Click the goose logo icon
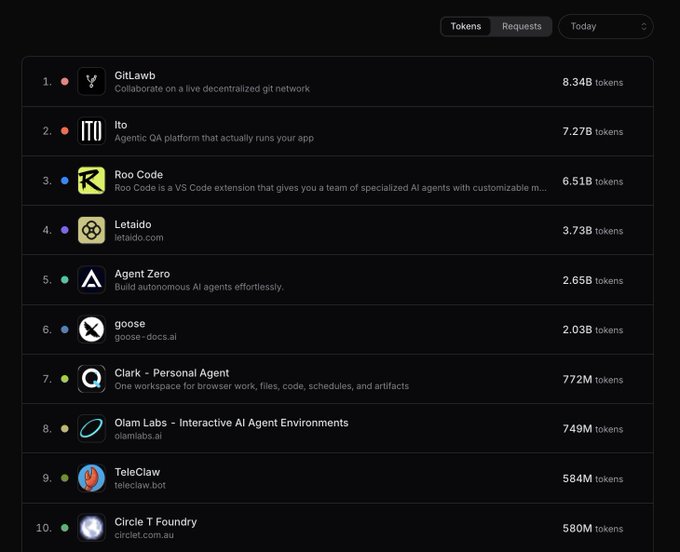Viewport: 680px width, 552px height. click(91, 330)
